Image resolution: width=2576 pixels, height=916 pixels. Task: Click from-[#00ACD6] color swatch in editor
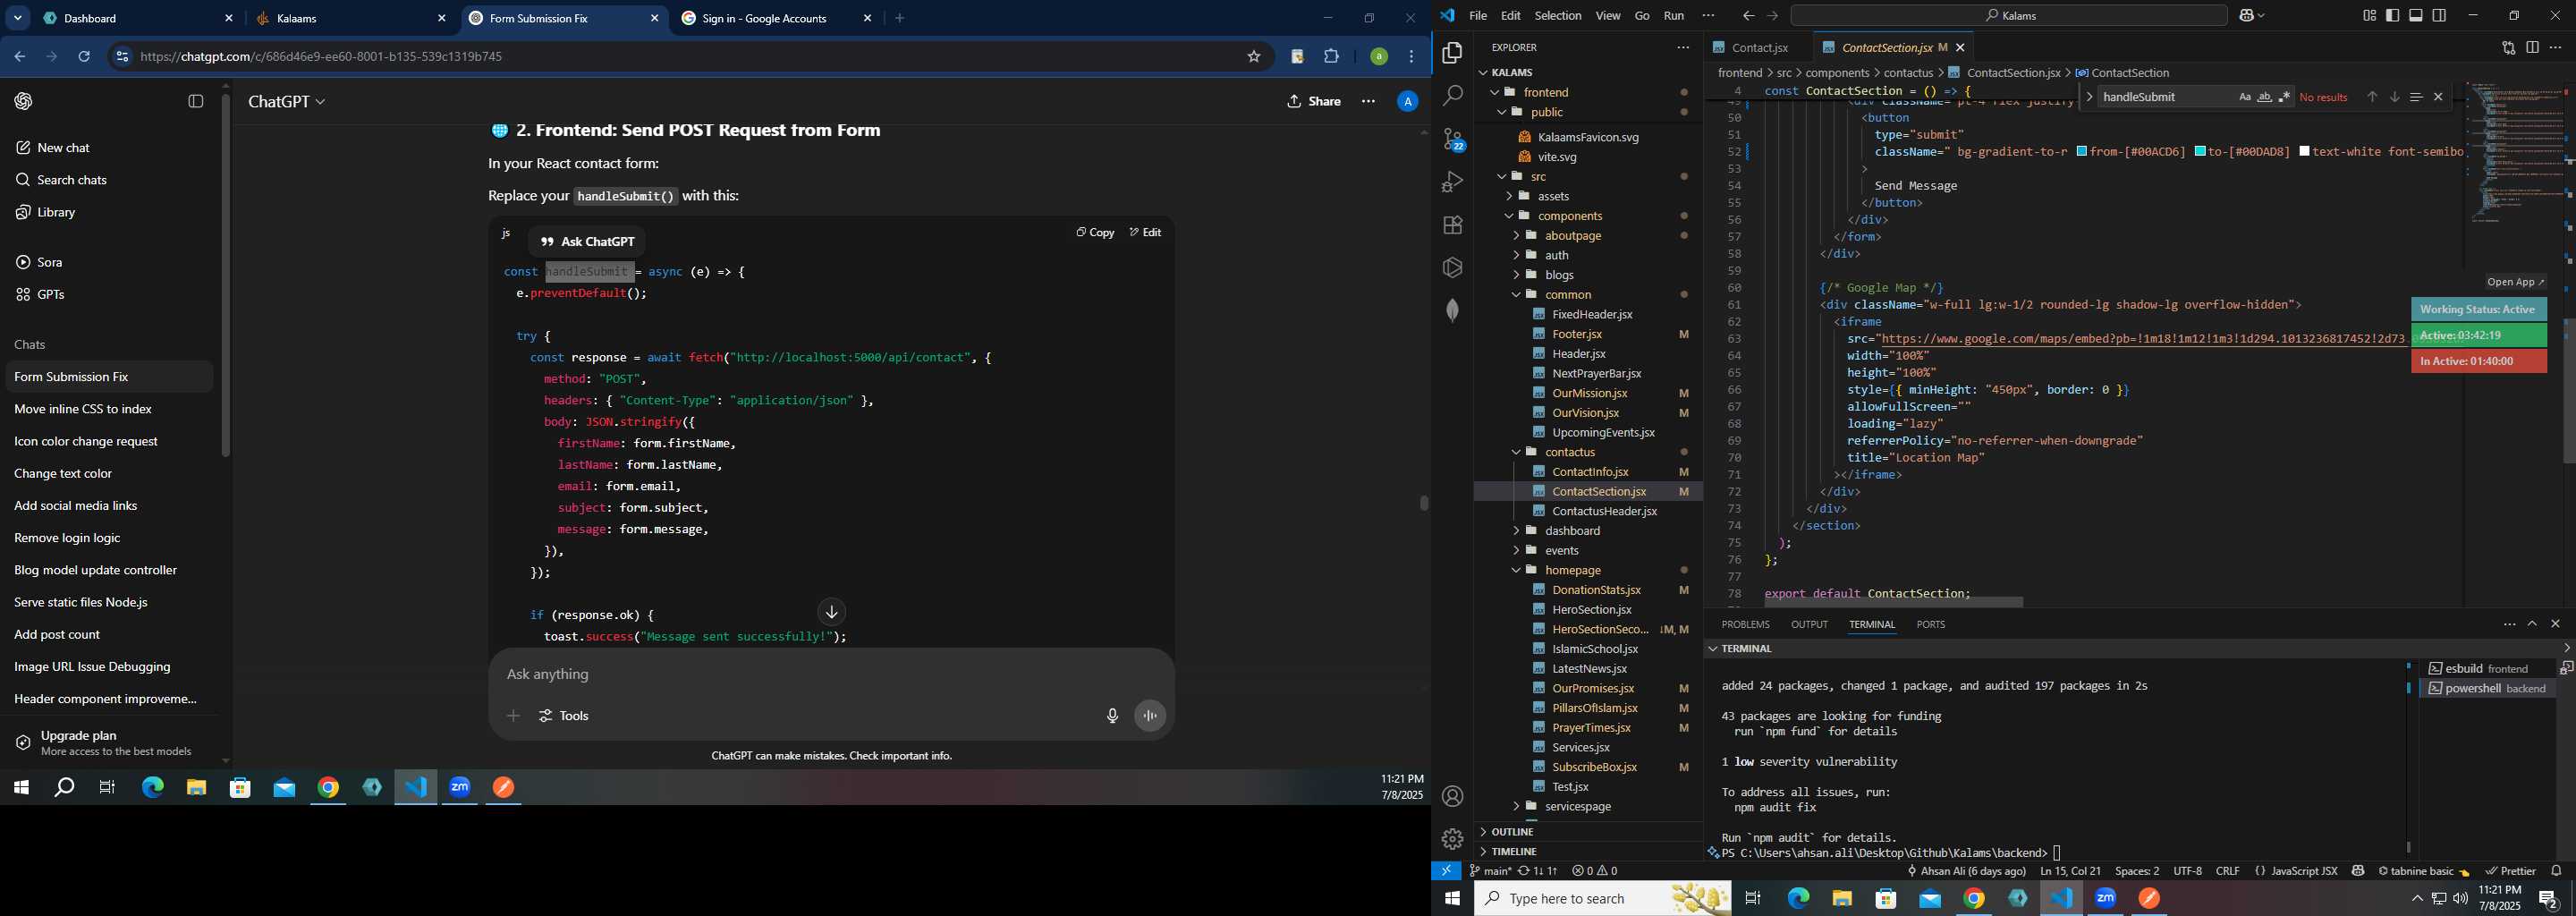(x=2081, y=152)
